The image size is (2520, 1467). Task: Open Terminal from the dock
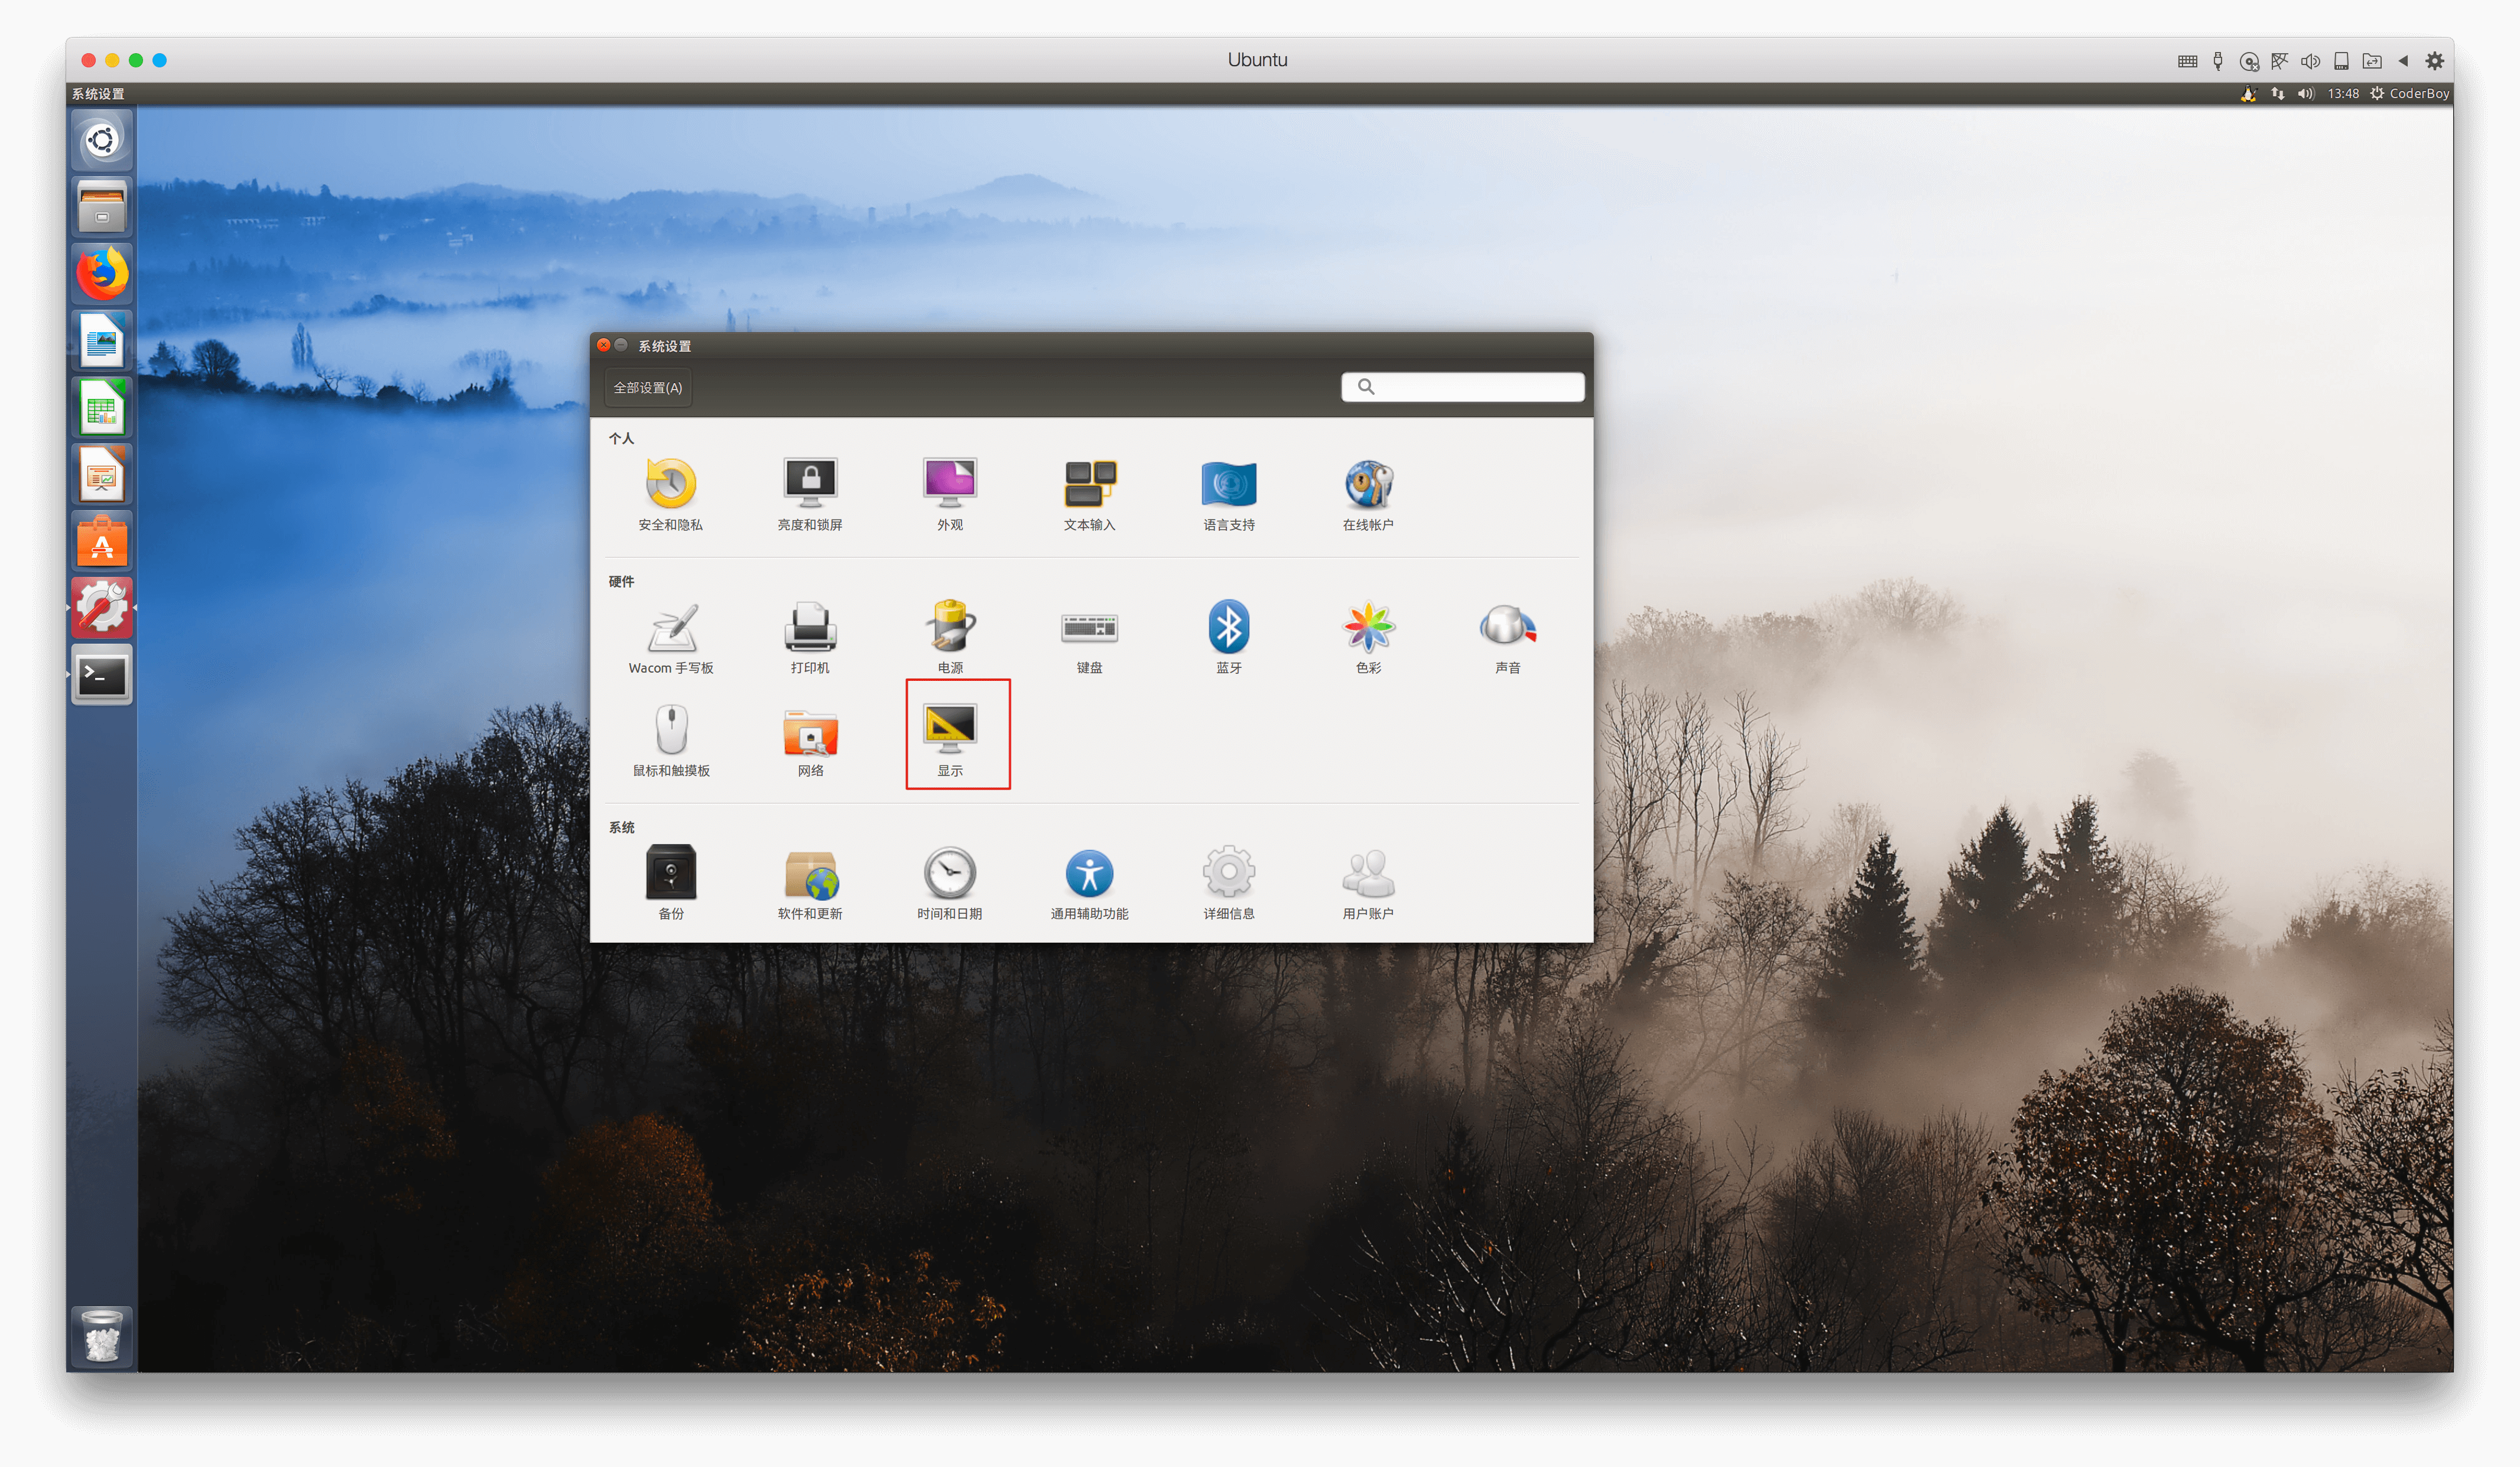[x=102, y=675]
